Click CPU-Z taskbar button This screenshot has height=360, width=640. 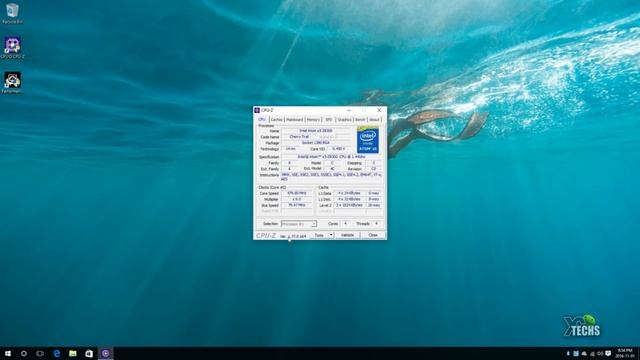(x=106, y=353)
